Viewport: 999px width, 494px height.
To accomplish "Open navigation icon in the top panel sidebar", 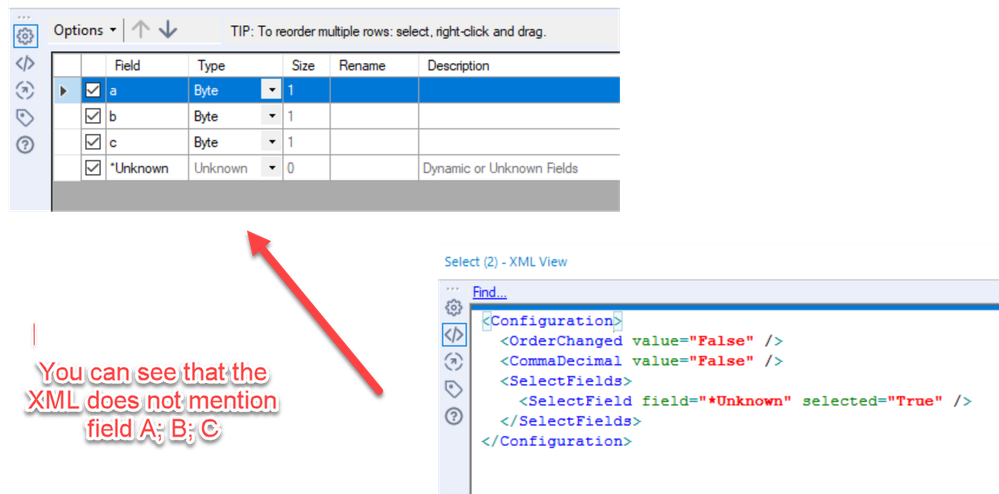I will pyautogui.click(x=25, y=91).
